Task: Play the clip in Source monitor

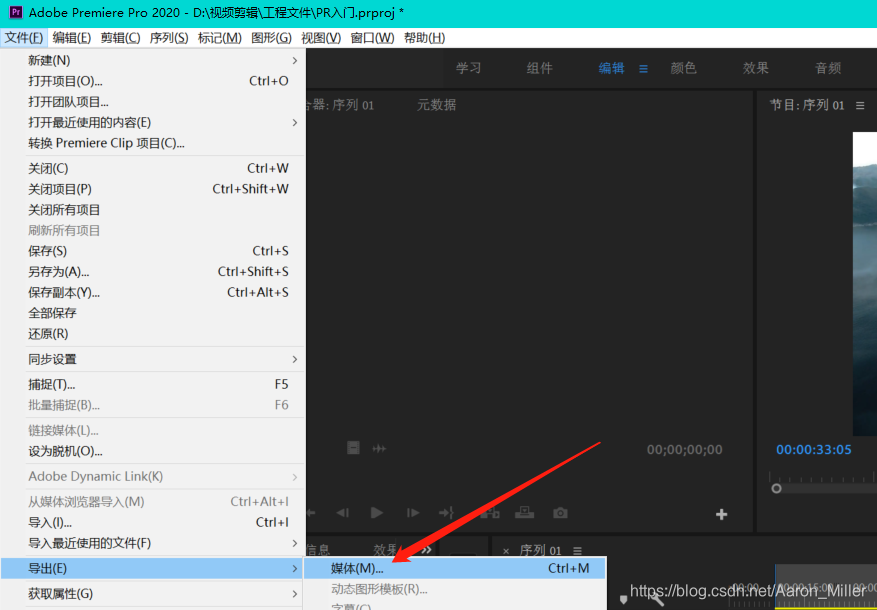Action: 376,513
